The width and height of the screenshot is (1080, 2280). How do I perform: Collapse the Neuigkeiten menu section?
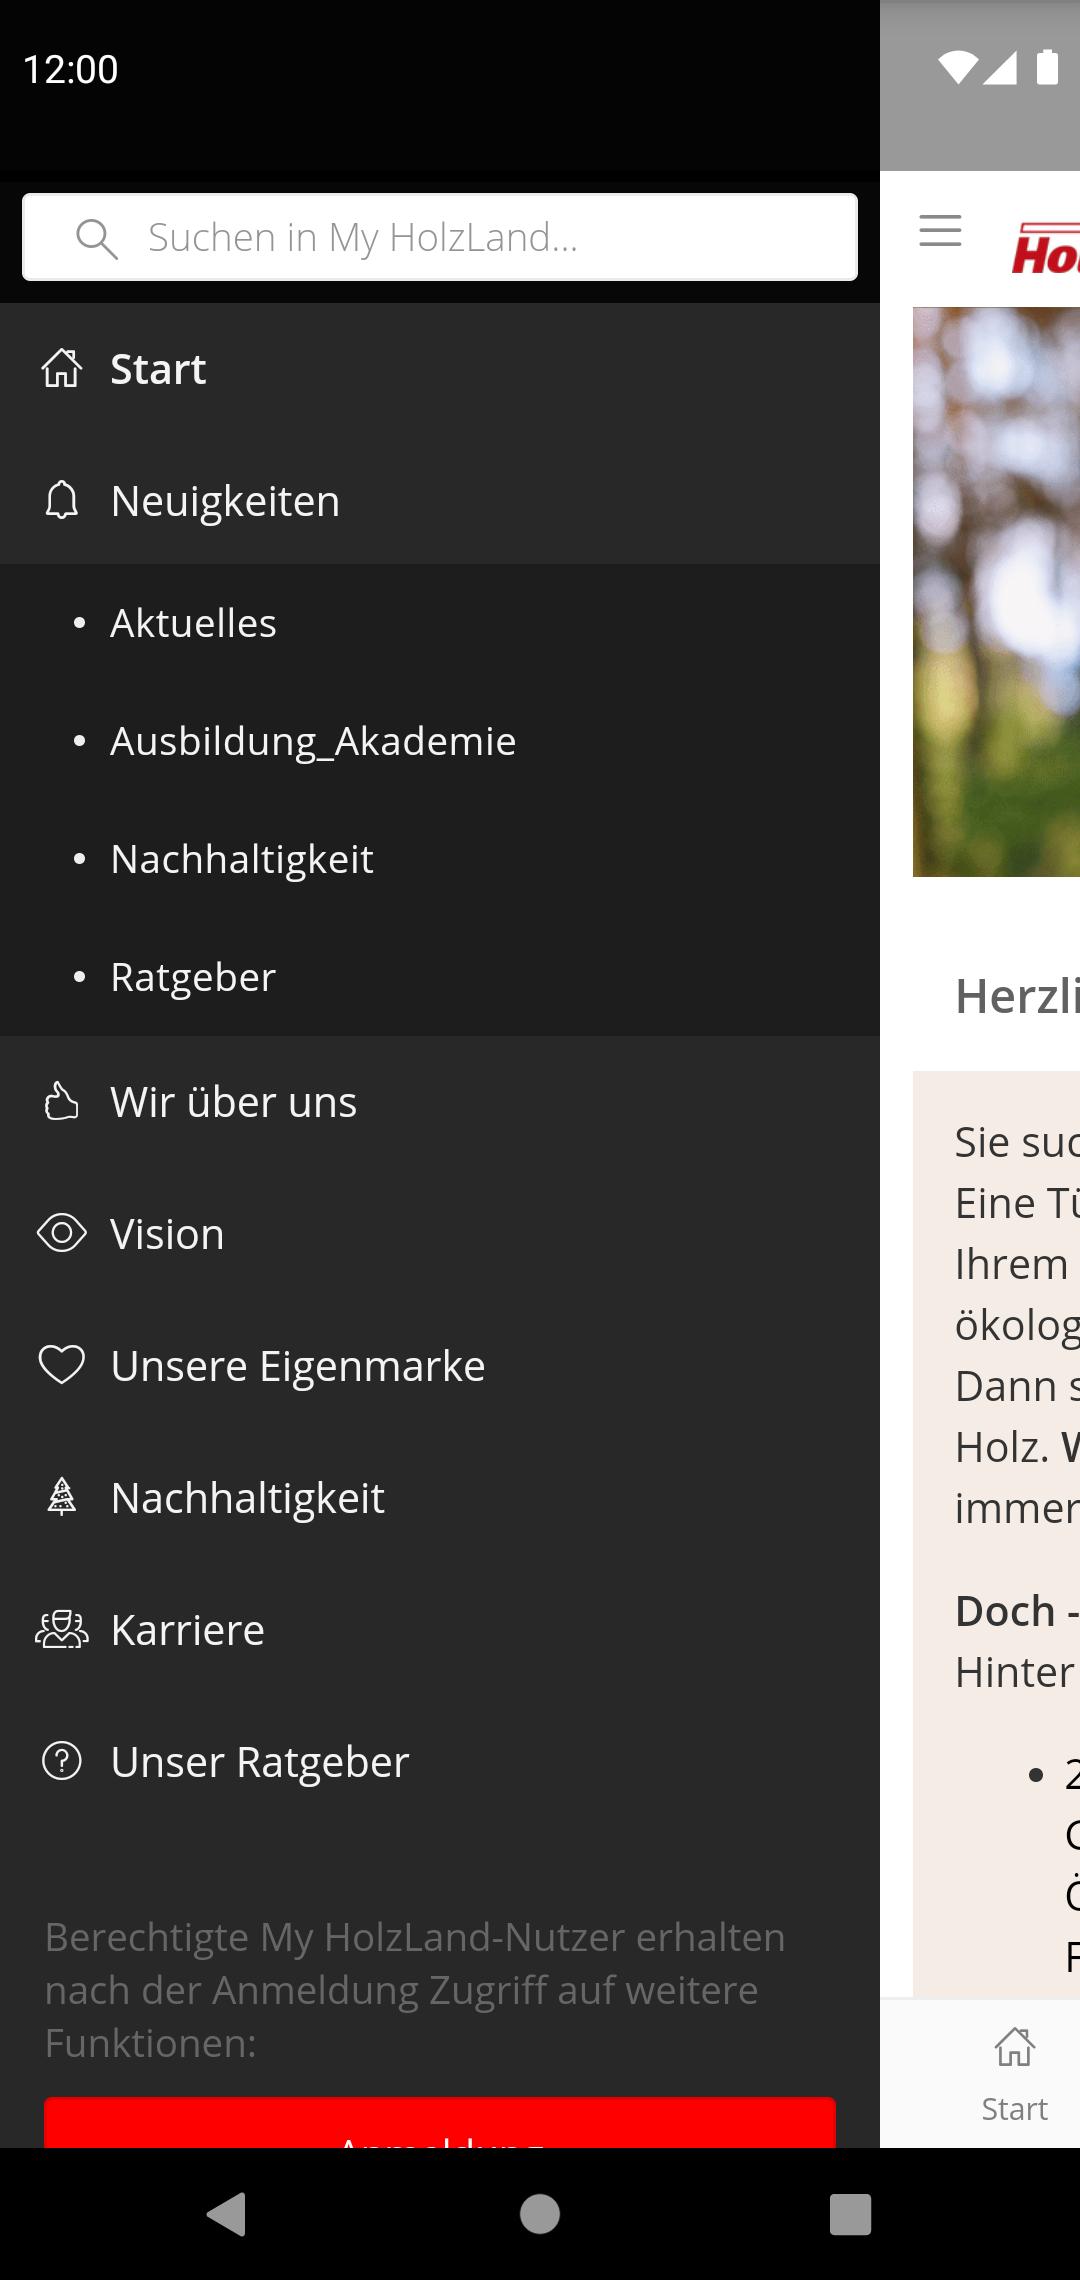440,500
